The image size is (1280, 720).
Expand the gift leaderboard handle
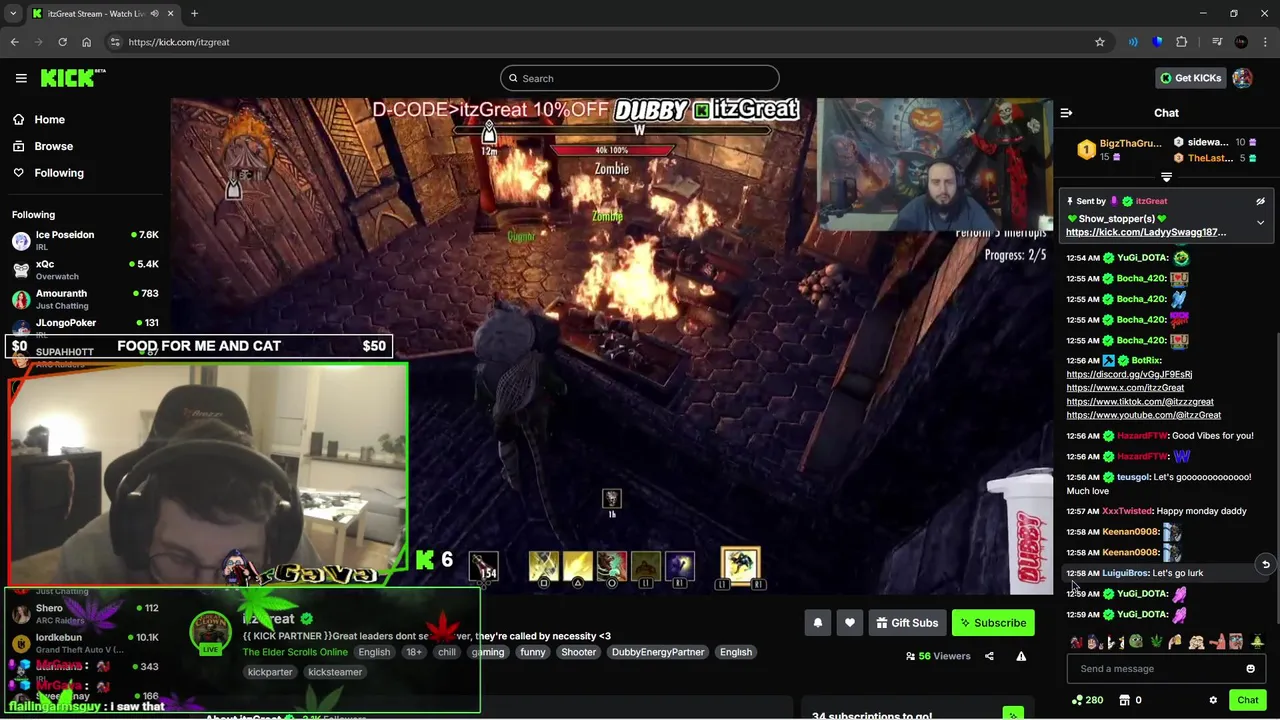click(x=1166, y=177)
